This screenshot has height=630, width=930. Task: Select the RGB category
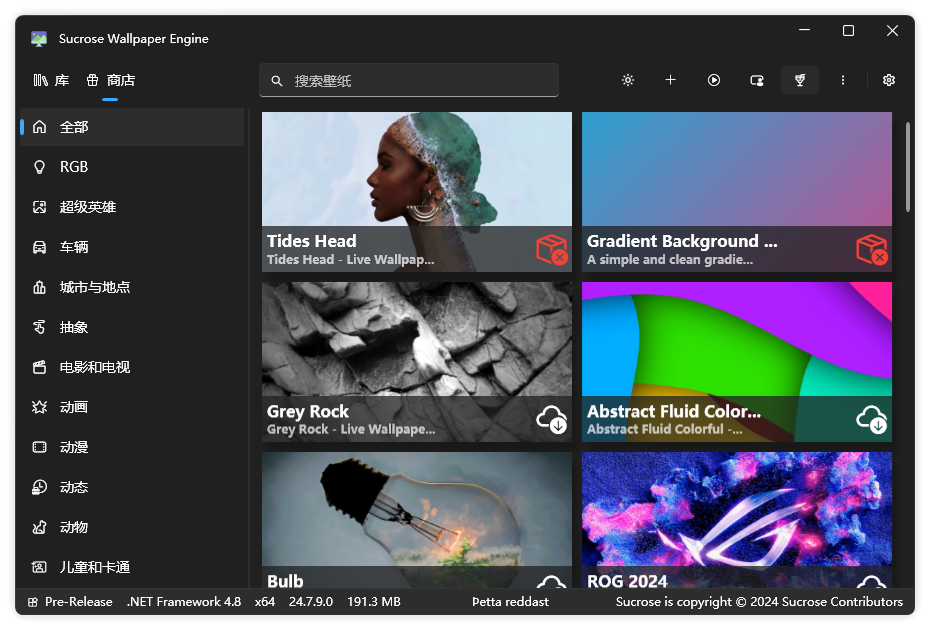(x=132, y=167)
